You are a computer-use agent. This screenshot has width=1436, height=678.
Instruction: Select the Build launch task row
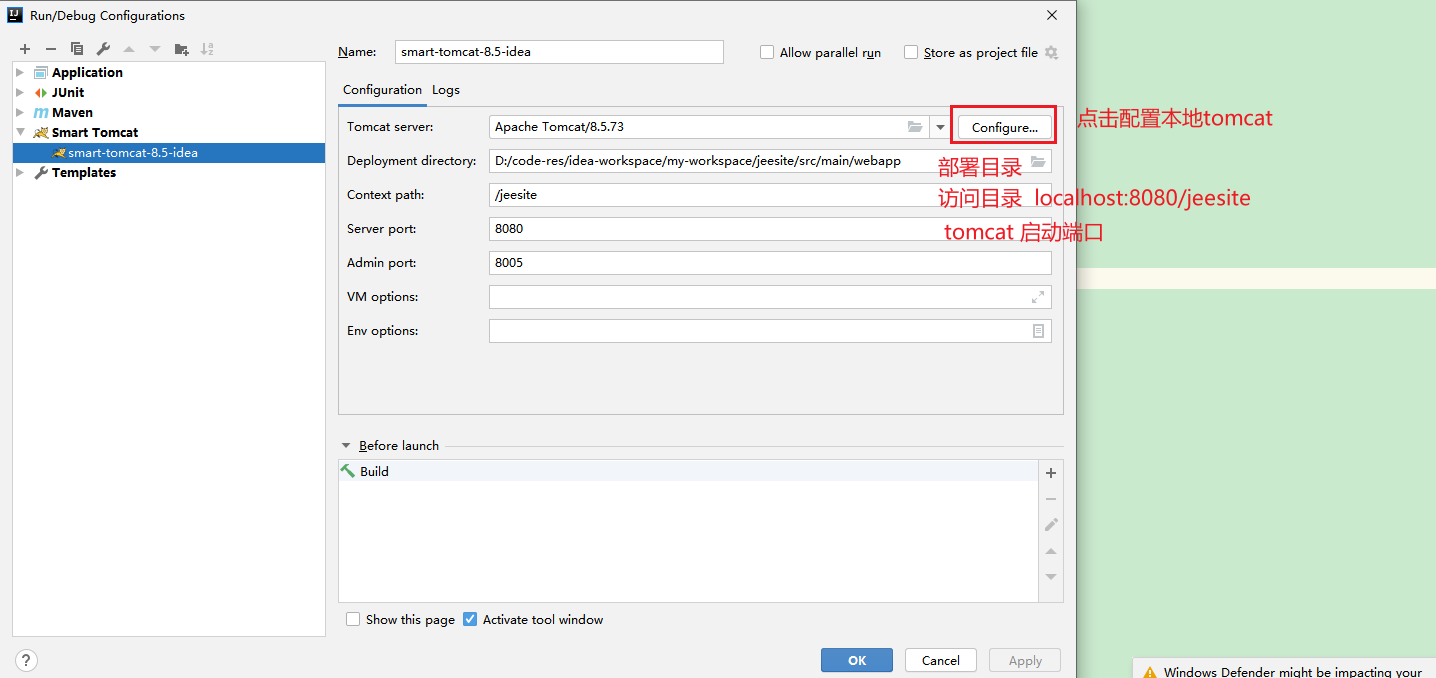[x=689, y=471]
